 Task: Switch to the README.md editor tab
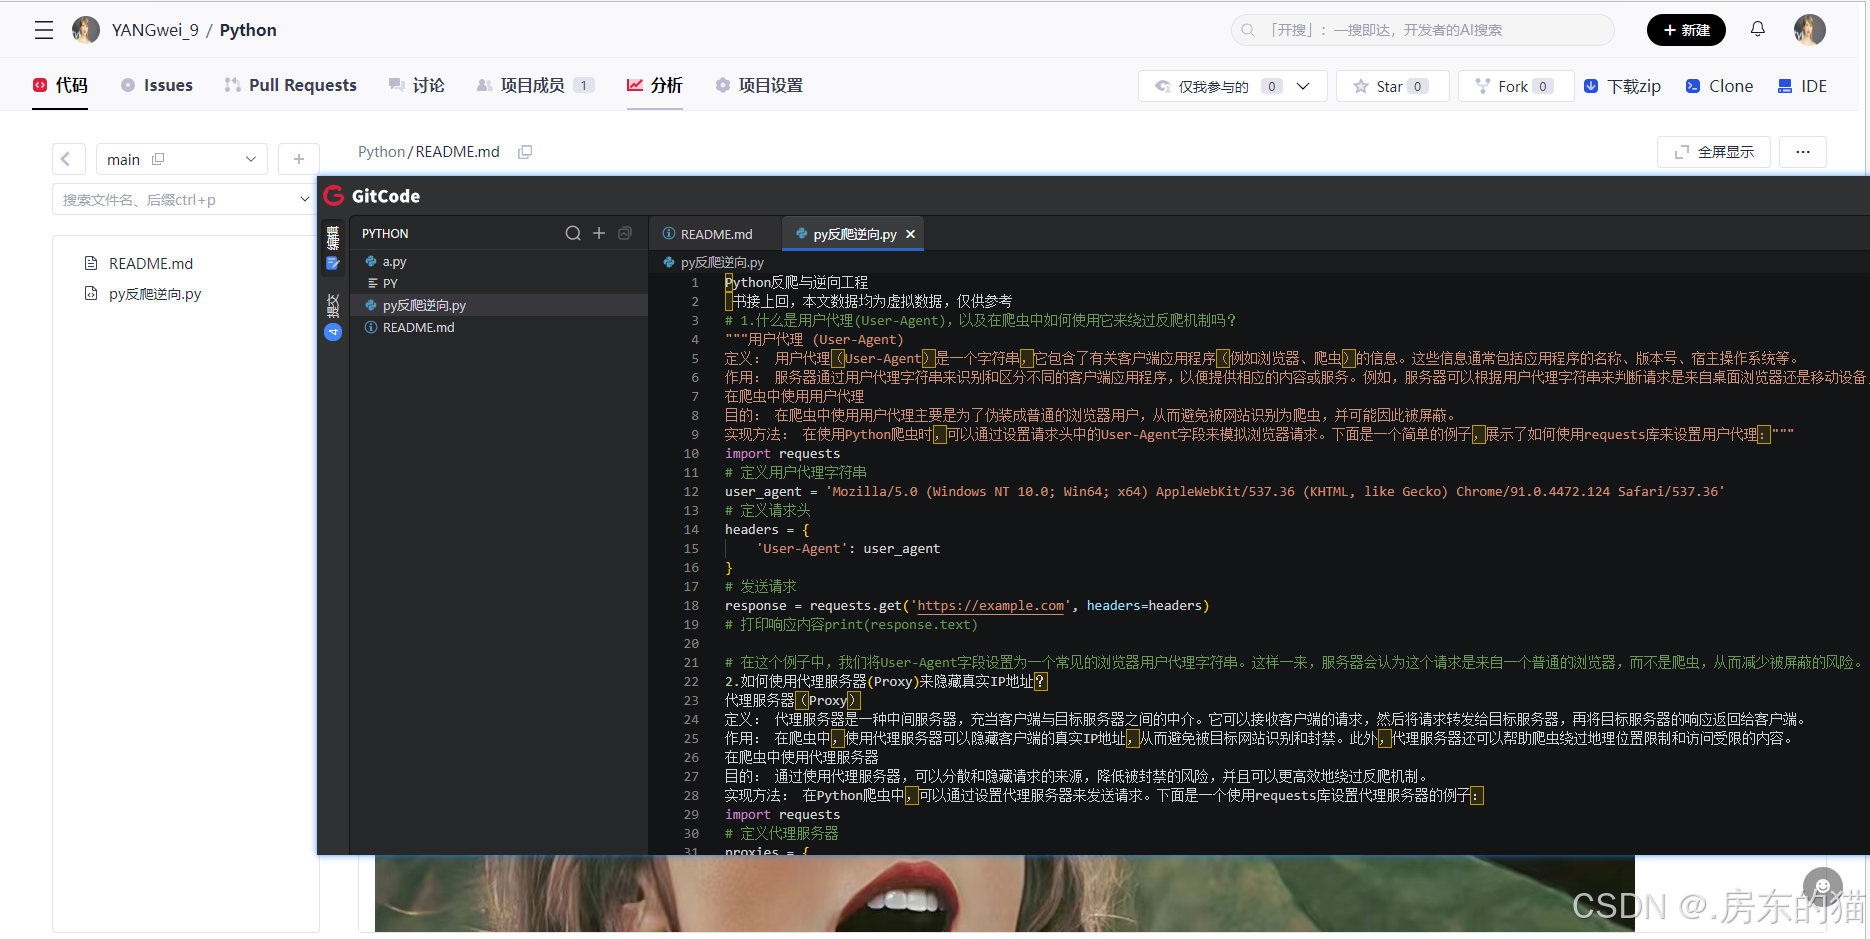click(714, 234)
